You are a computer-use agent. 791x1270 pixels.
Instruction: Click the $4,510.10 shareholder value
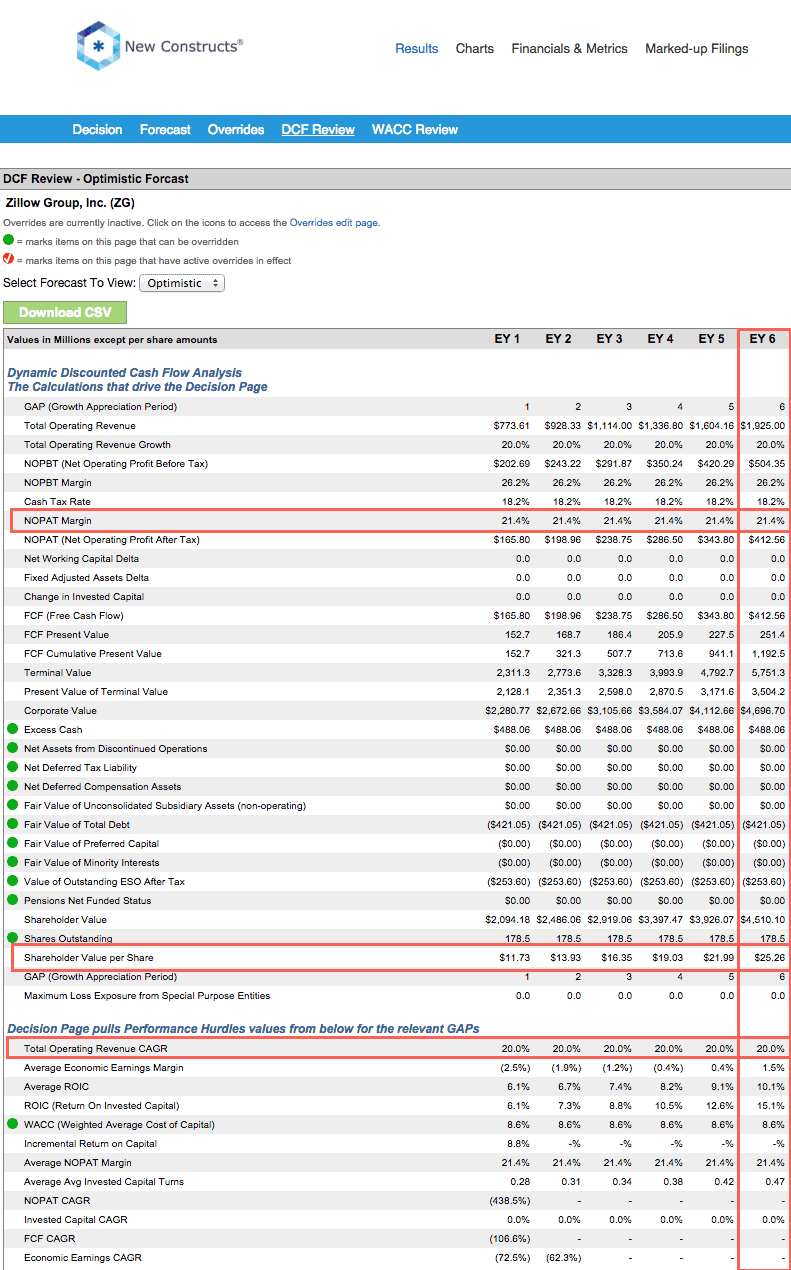point(763,919)
